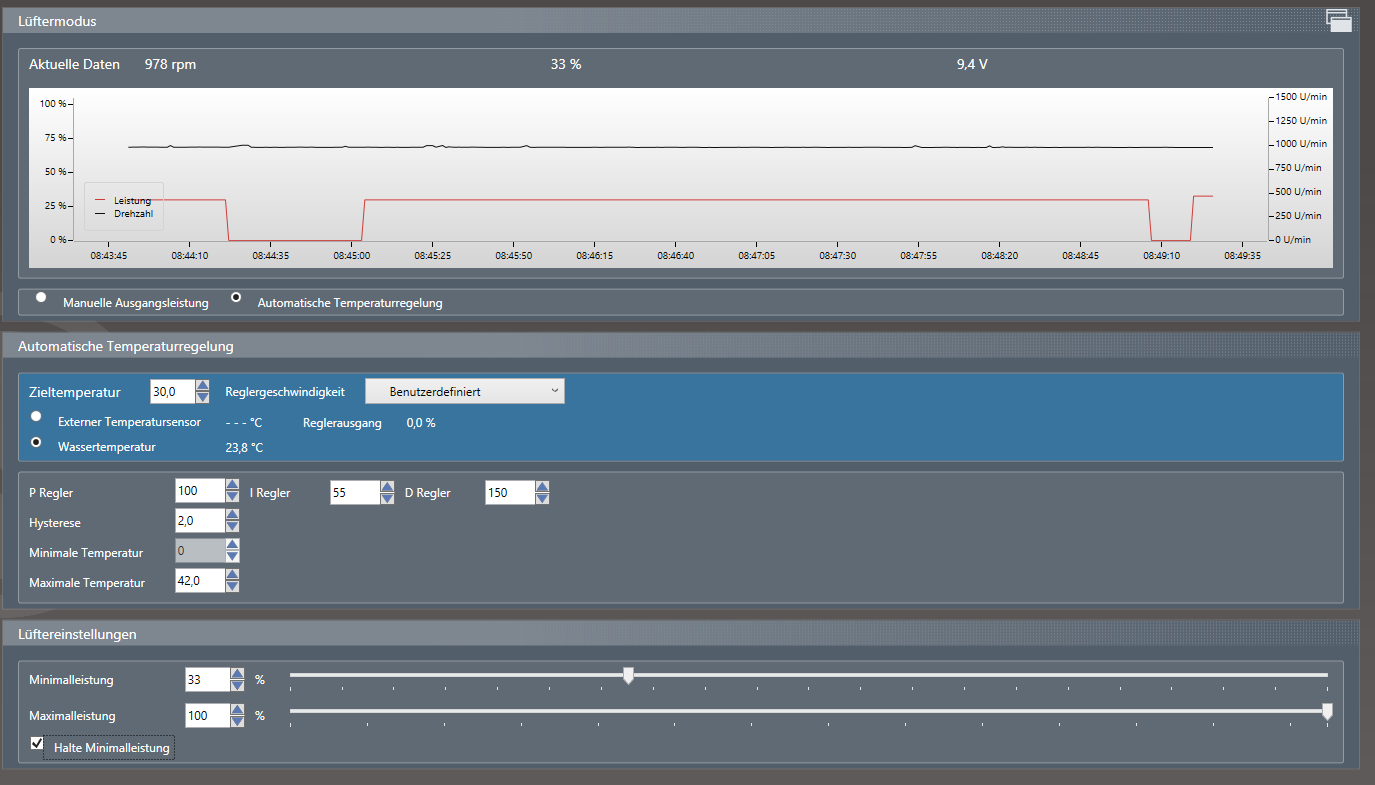
Task: Click the Minimalleistung slider handle
Action: 628,676
